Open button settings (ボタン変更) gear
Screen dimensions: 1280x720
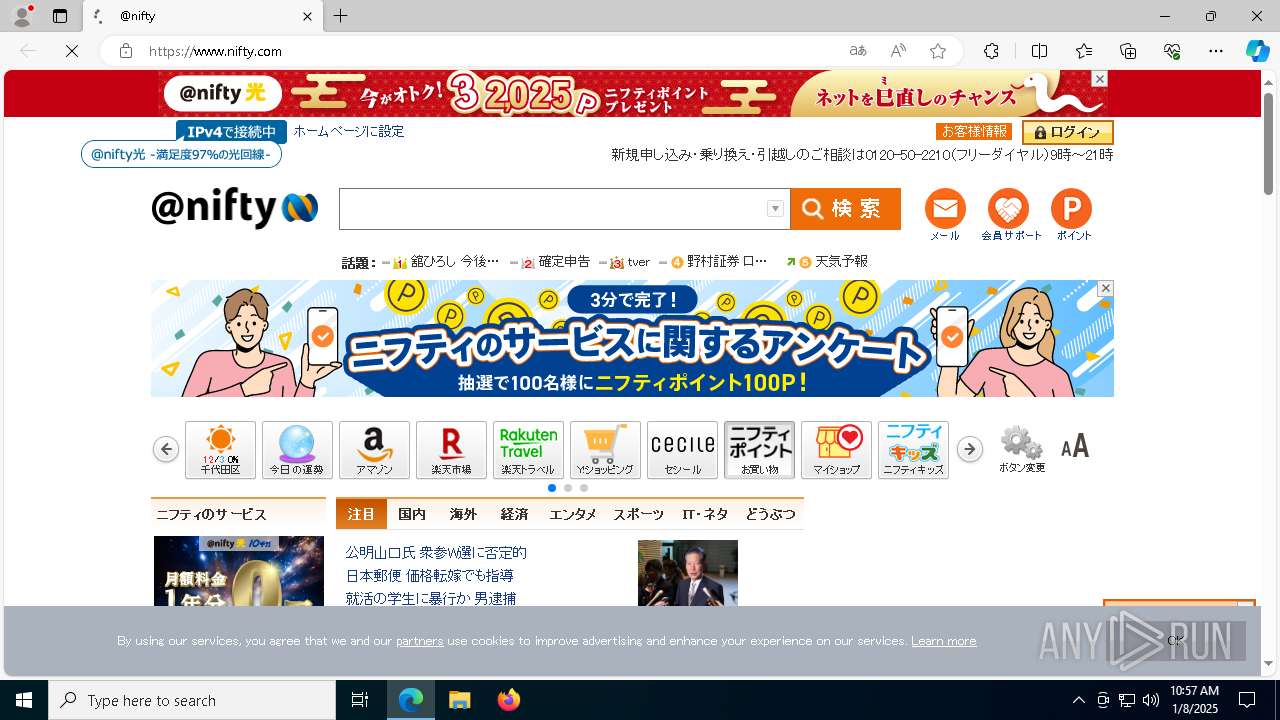1022,449
